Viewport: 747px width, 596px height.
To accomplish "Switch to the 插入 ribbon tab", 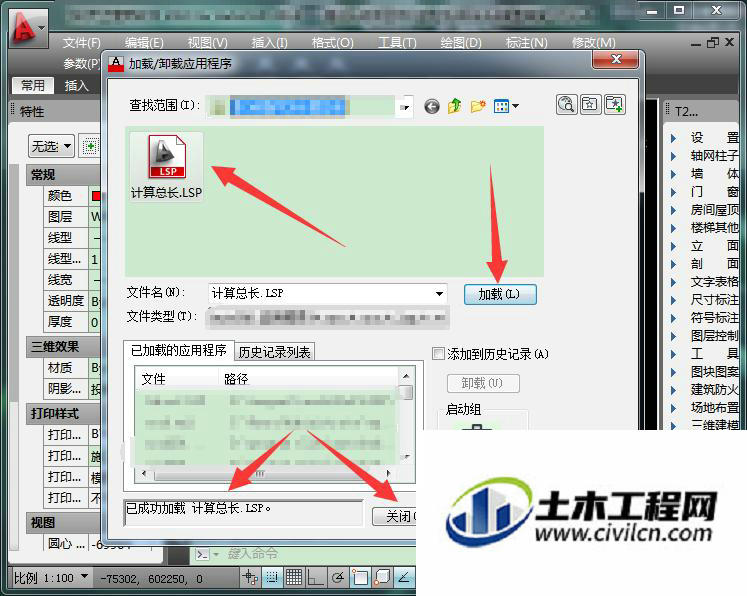I will point(77,86).
